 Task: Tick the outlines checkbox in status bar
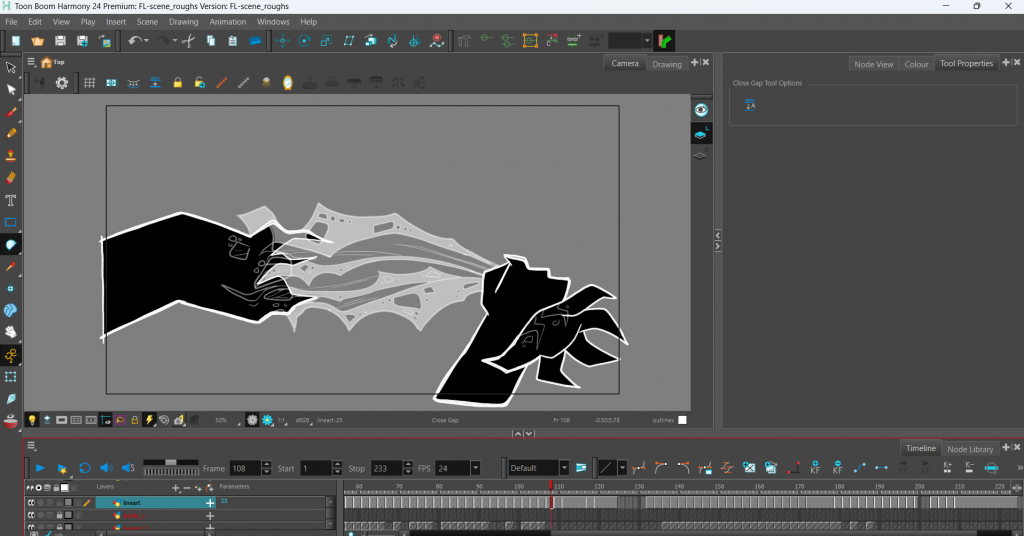(x=682, y=420)
